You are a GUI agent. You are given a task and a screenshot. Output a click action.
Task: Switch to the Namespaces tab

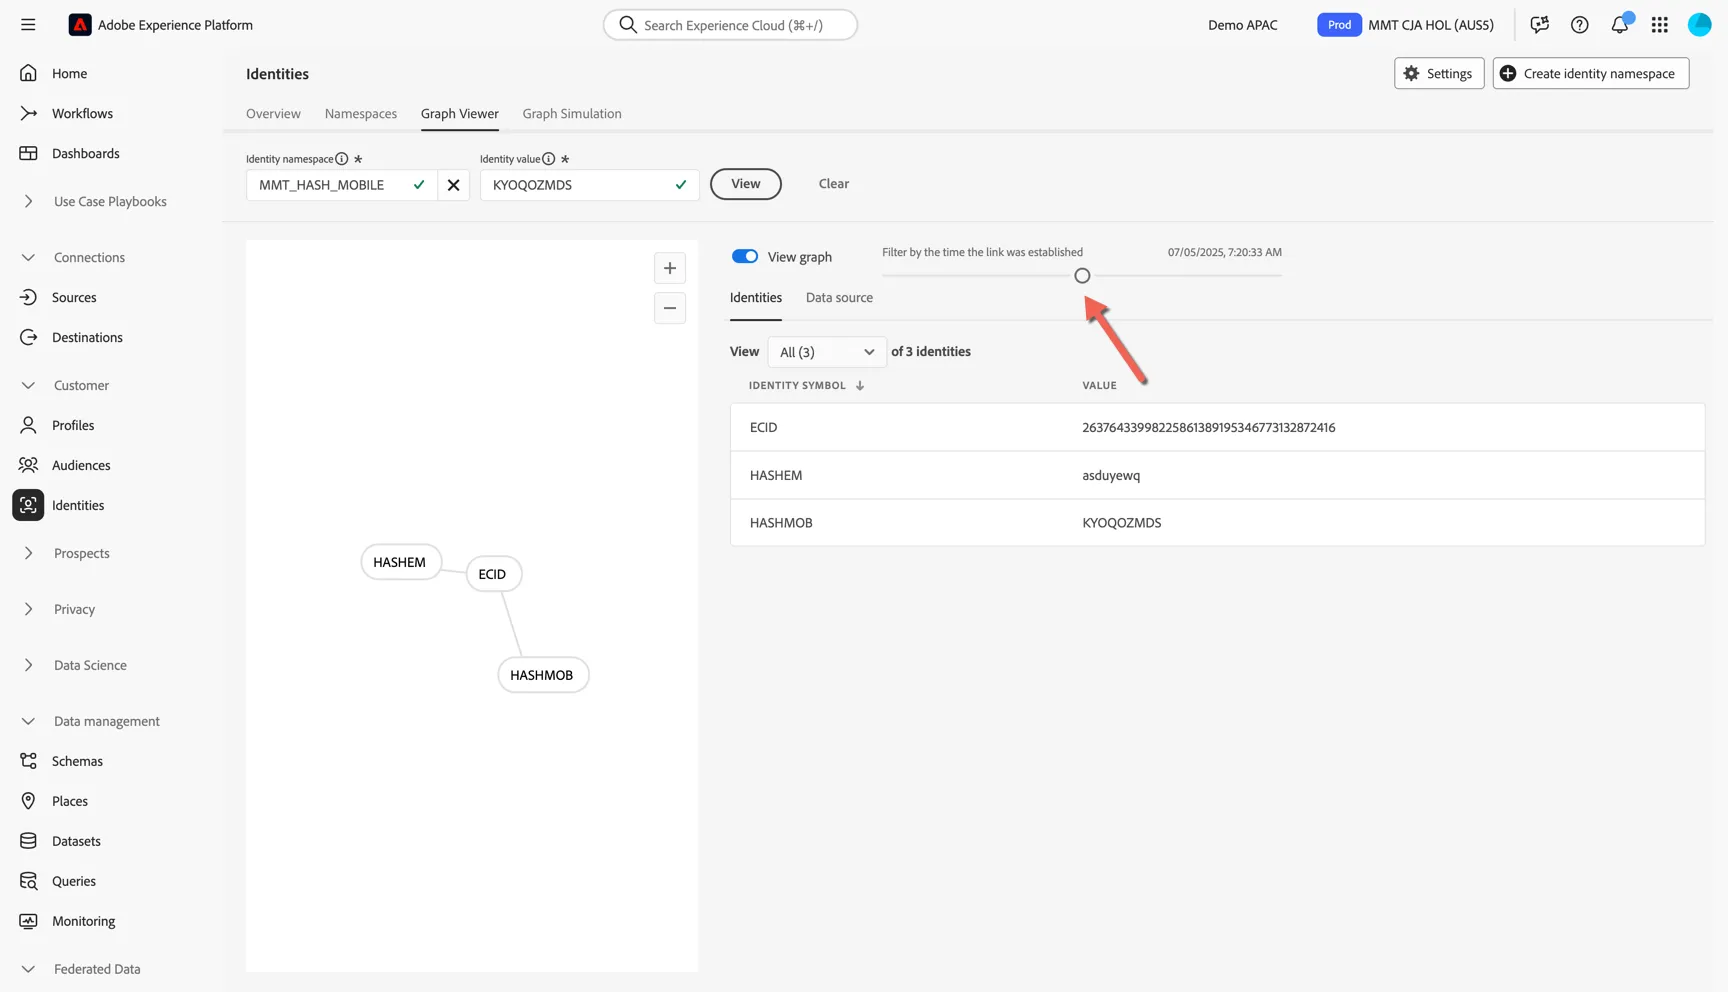point(361,114)
